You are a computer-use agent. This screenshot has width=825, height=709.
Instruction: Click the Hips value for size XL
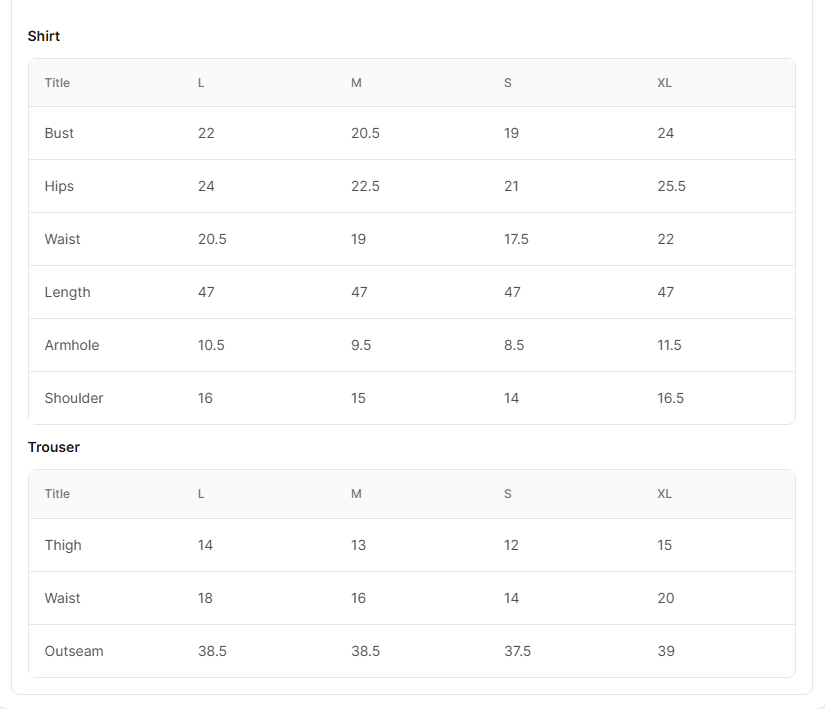[x=671, y=186]
